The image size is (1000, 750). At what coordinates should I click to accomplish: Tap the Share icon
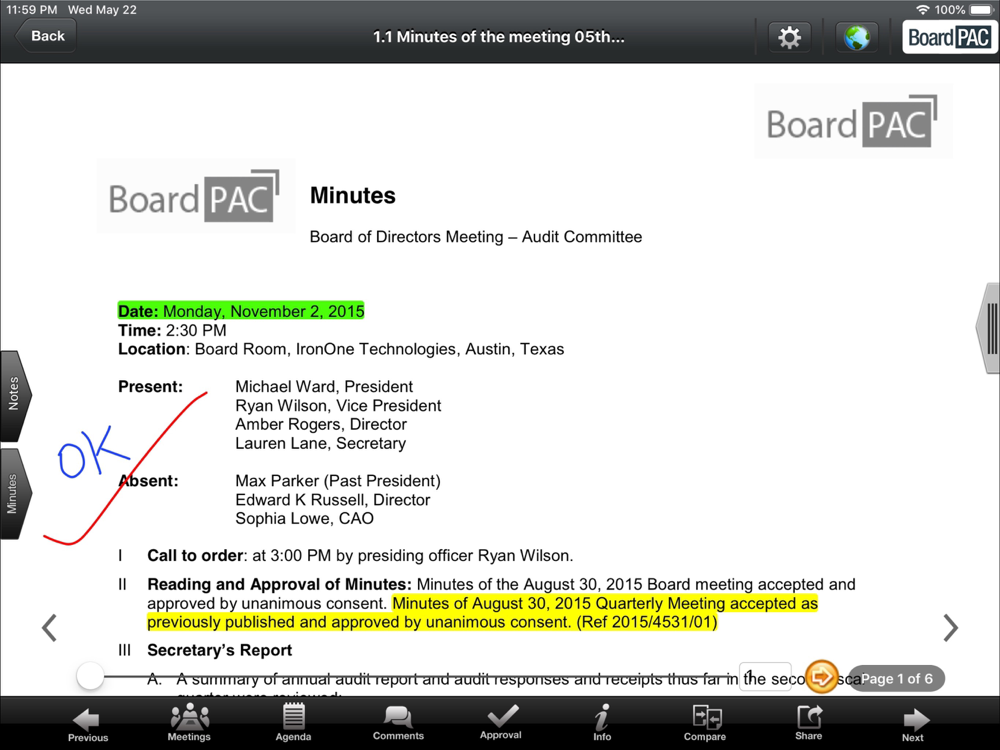(x=808, y=723)
